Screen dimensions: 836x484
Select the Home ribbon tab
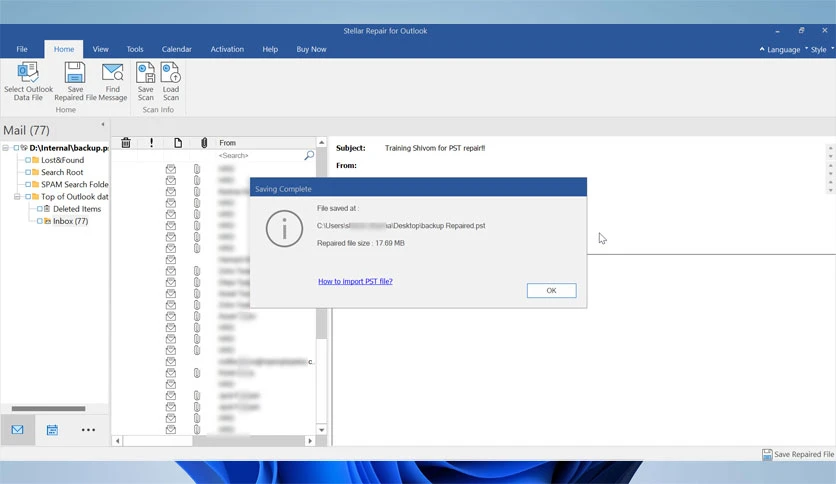(63, 49)
